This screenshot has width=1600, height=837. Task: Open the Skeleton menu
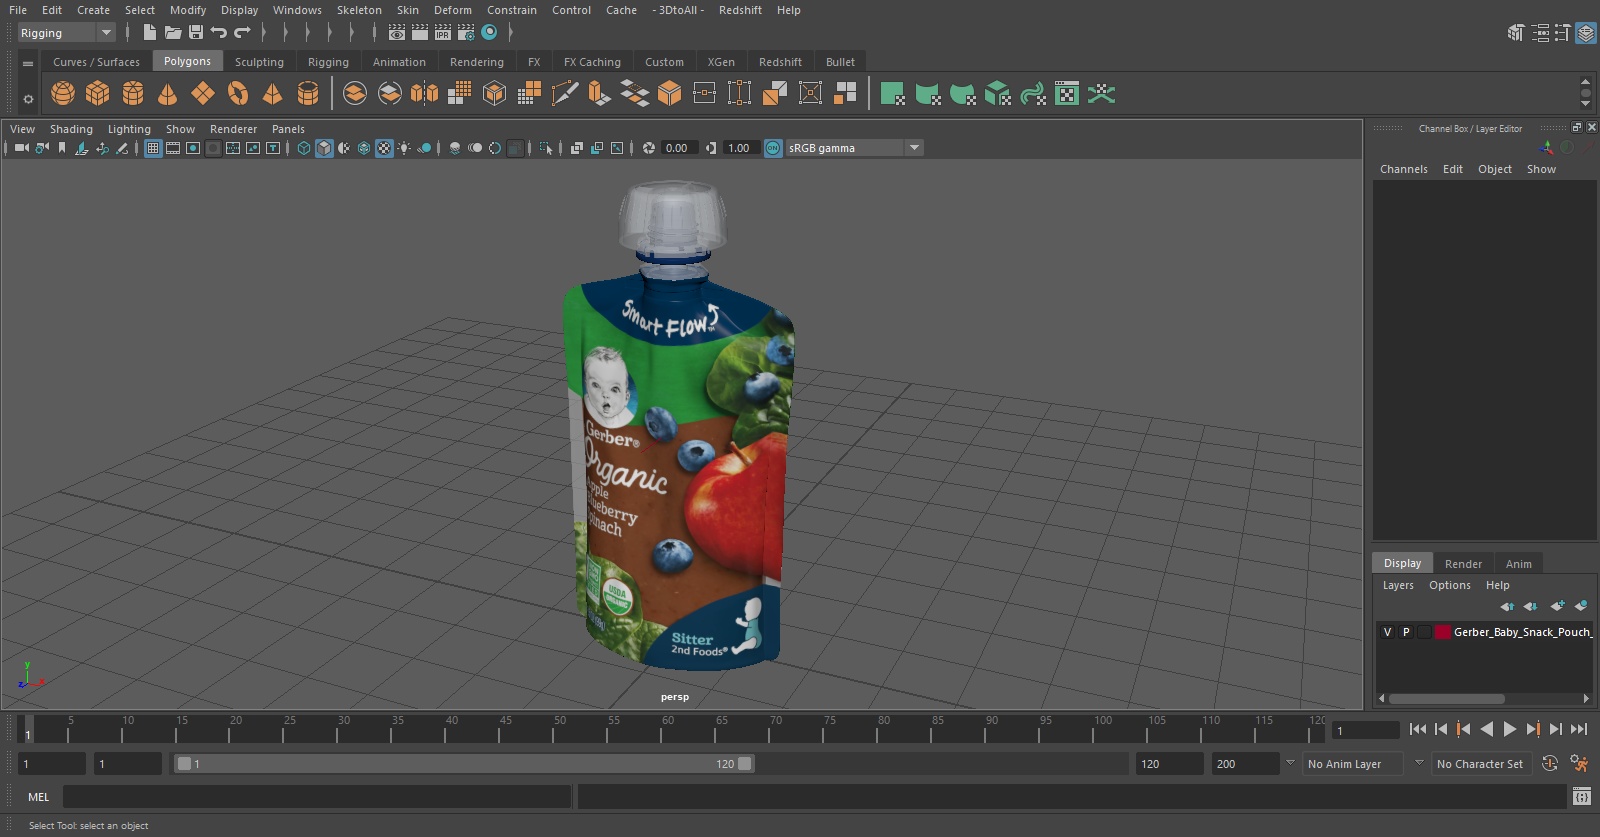pyautogui.click(x=359, y=10)
